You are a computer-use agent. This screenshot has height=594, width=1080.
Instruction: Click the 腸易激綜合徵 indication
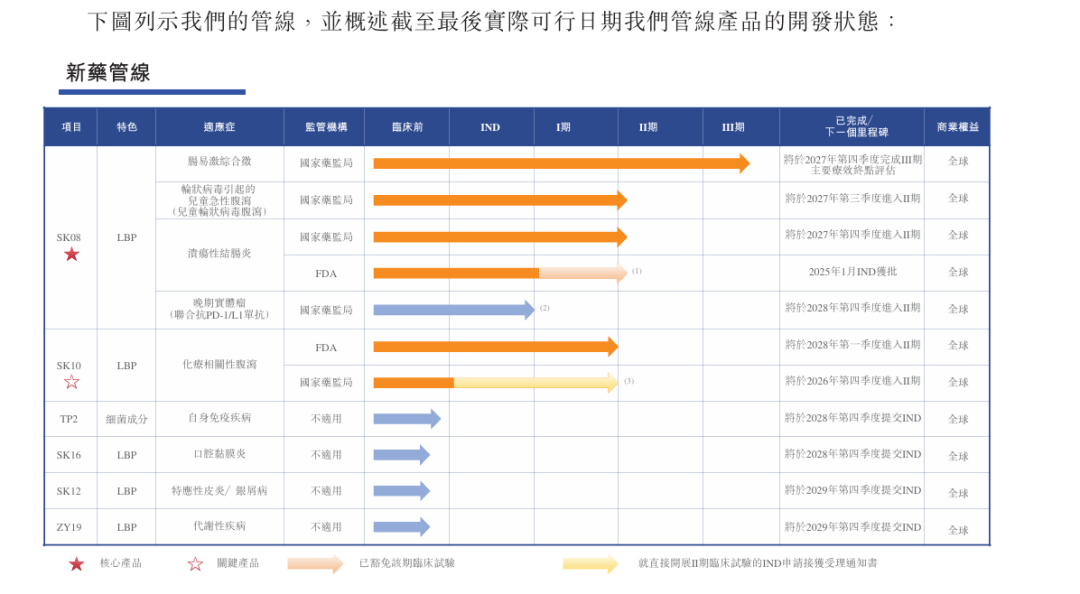pos(220,162)
